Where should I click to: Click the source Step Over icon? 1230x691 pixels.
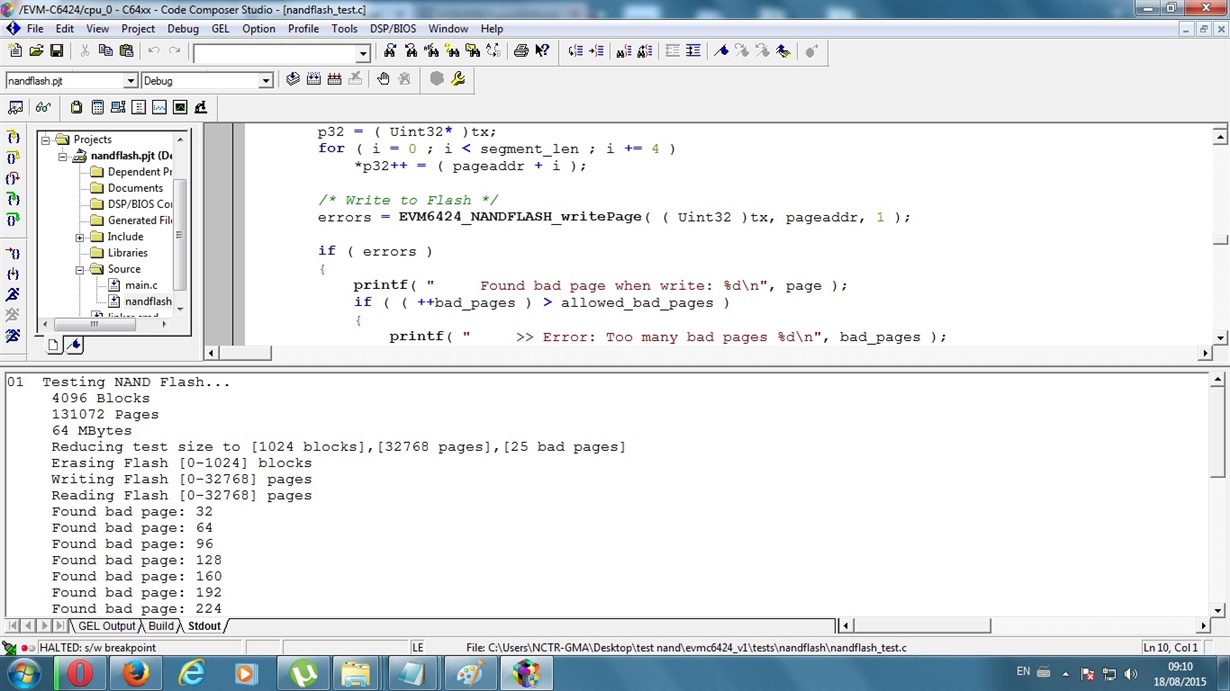[x=13, y=158]
